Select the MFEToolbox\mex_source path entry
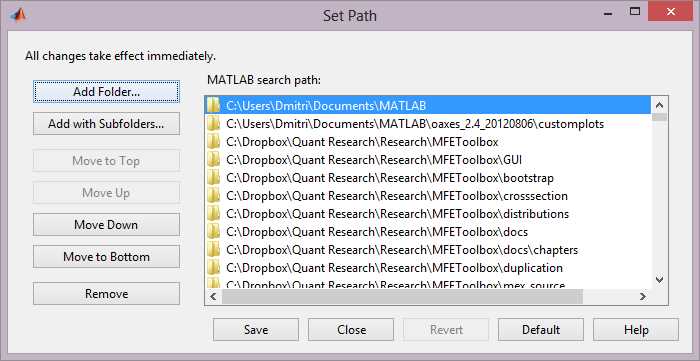The width and height of the screenshot is (700, 361). (428, 283)
